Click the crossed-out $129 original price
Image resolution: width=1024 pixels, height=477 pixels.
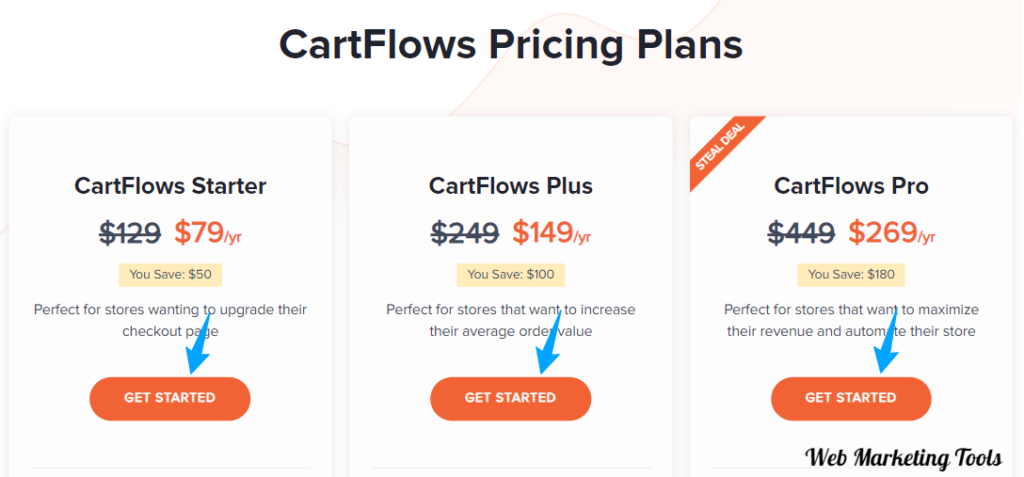tap(130, 232)
